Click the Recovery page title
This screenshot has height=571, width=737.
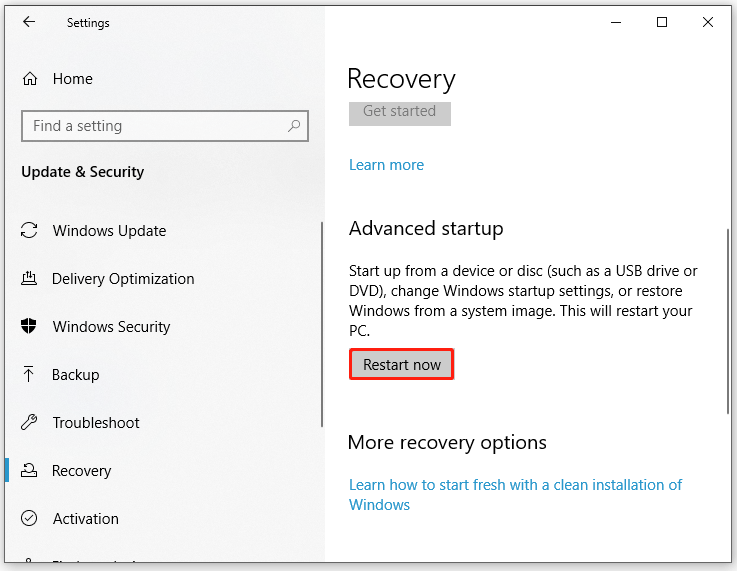tap(401, 79)
